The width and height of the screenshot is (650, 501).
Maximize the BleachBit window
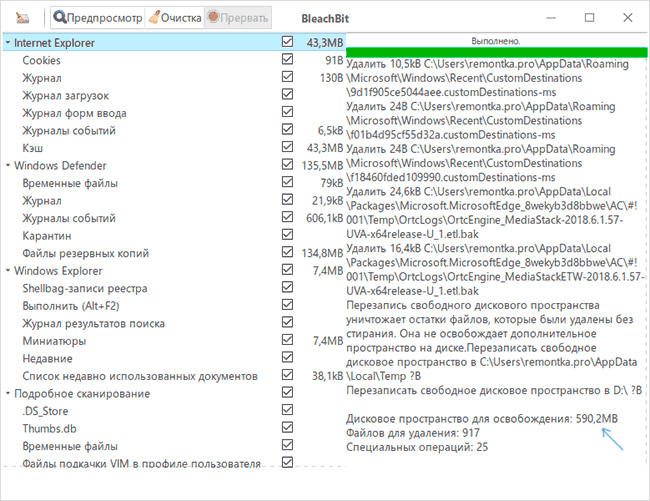[x=589, y=18]
